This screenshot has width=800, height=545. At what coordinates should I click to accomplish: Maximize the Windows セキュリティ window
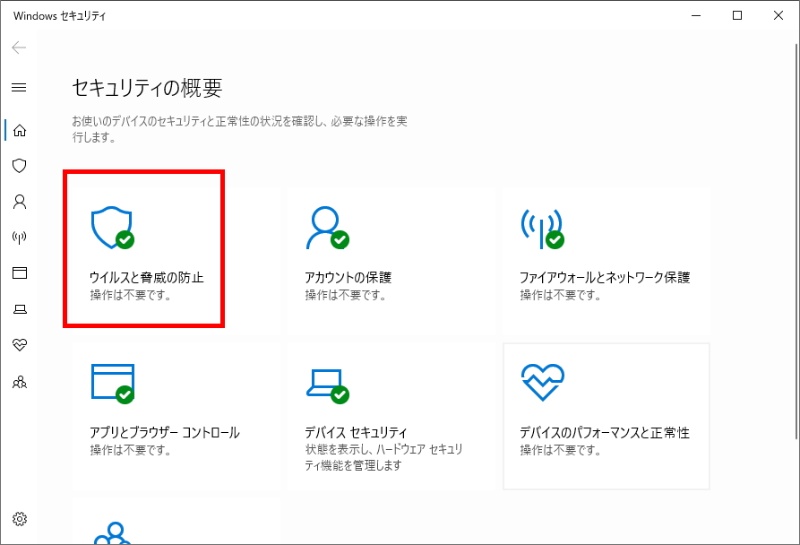737,15
